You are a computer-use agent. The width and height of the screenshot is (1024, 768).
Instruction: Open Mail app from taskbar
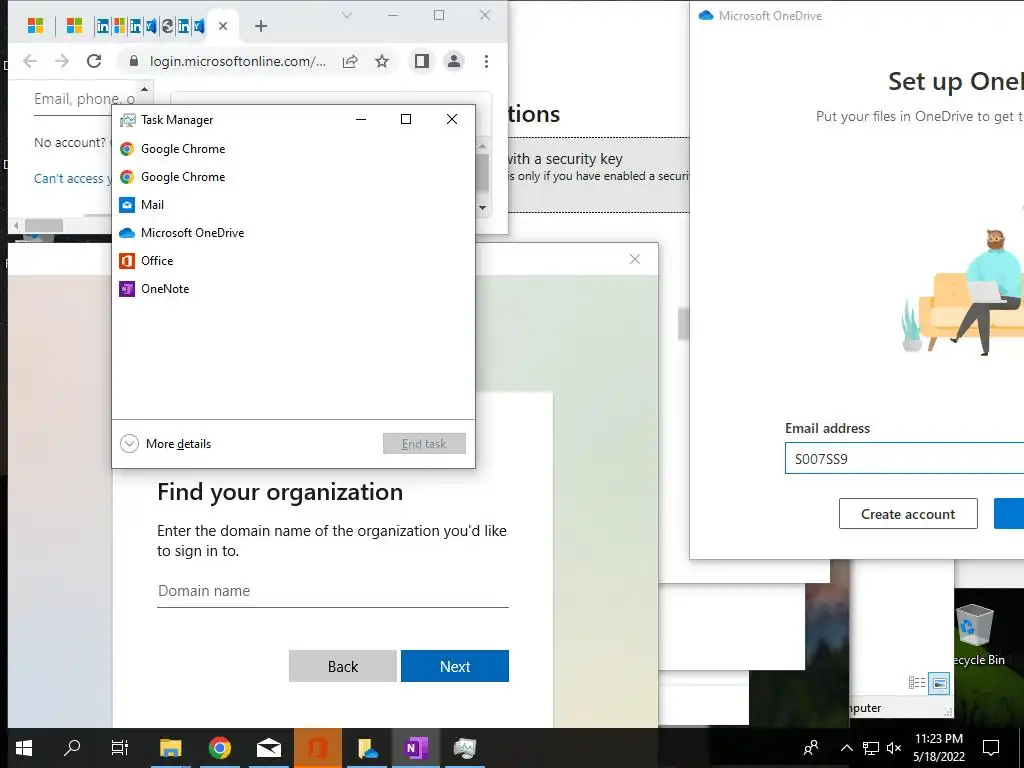click(x=269, y=748)
